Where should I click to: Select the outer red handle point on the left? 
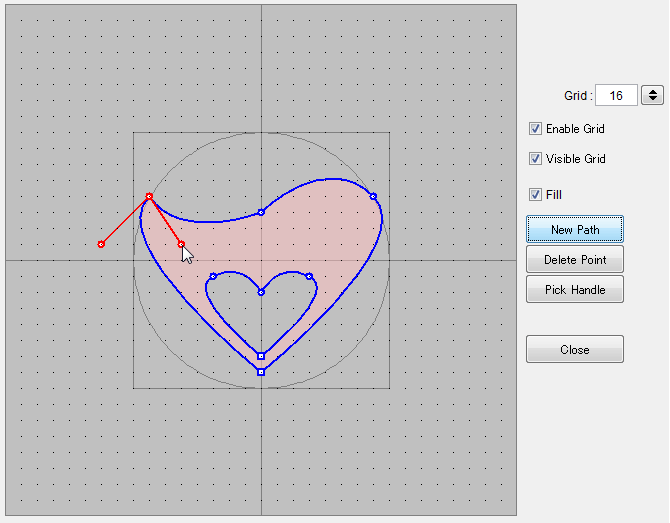pyautogui.click(x=101, y=244)
